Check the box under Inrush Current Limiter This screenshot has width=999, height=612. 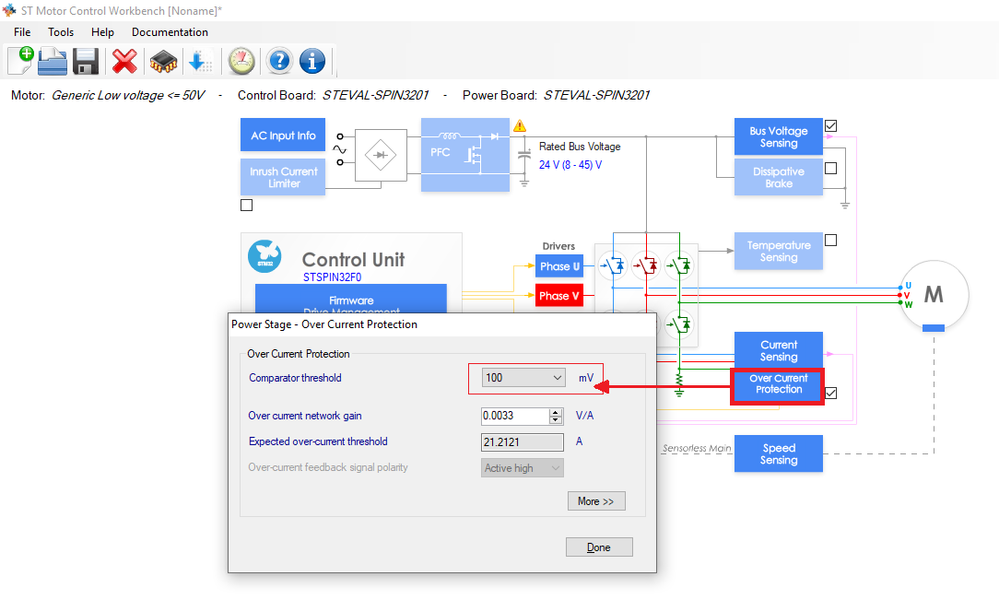pos(247,205)
